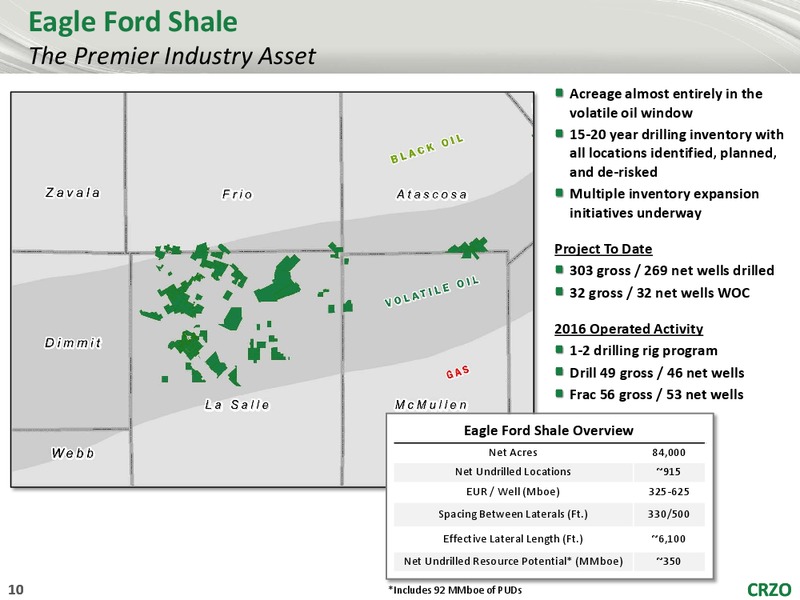
Task: Select the Dimmit county label on map
Action: pyautogui.click(x=73, y=343)
